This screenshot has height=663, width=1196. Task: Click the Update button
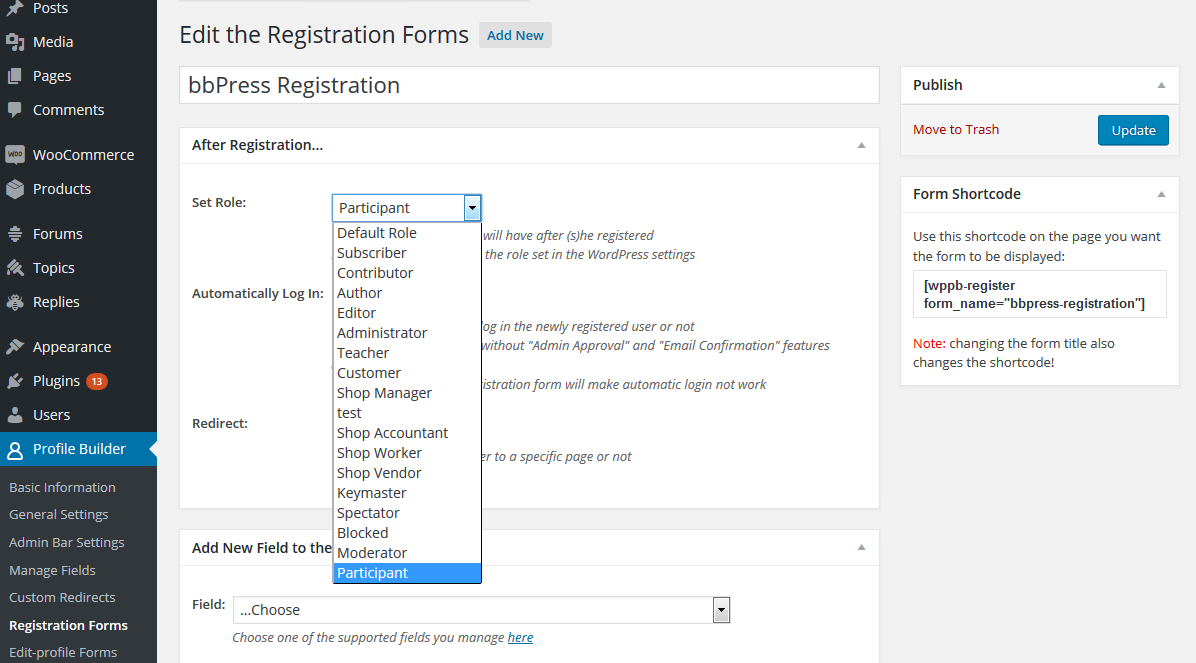(1133, 130)
